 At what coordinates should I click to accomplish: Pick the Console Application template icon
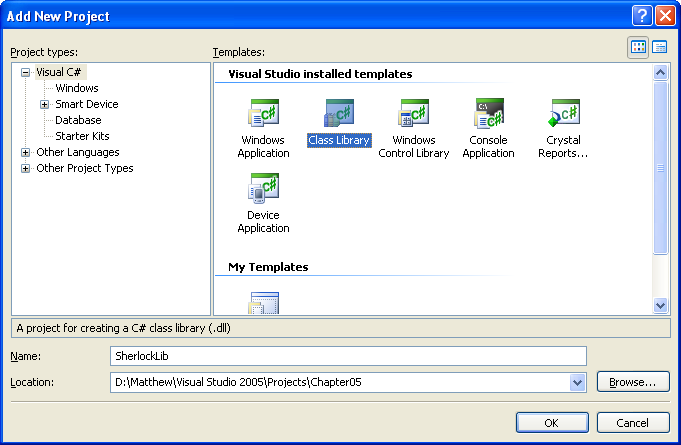pos(488,113)
